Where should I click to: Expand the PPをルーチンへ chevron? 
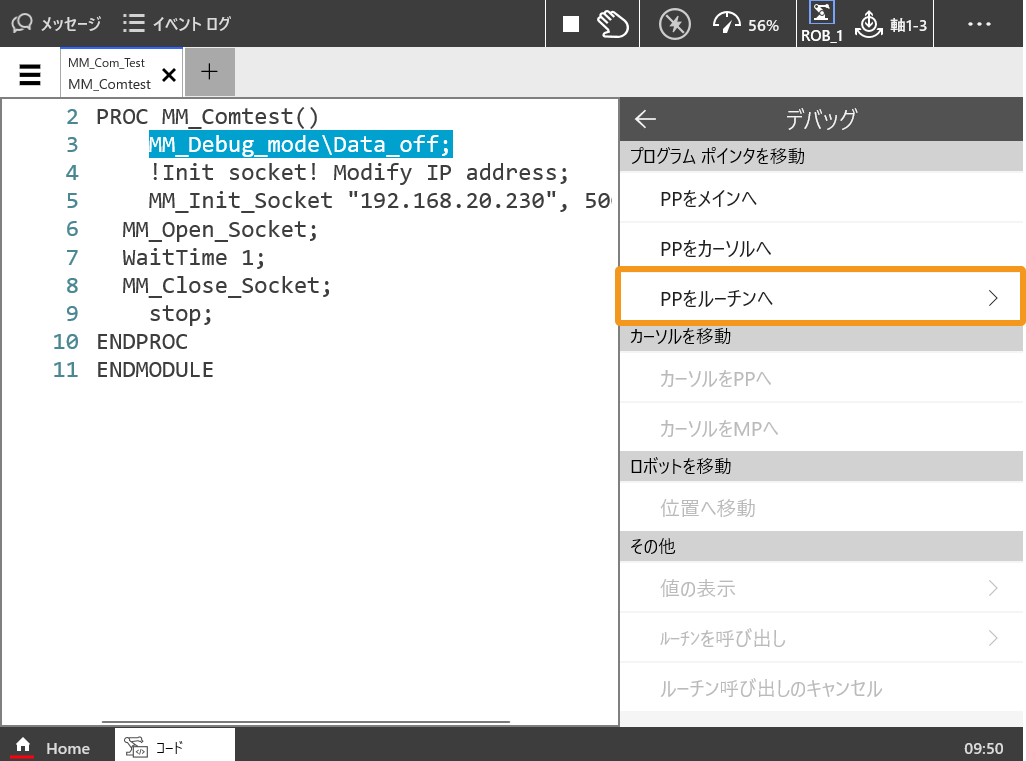[993, 298]
